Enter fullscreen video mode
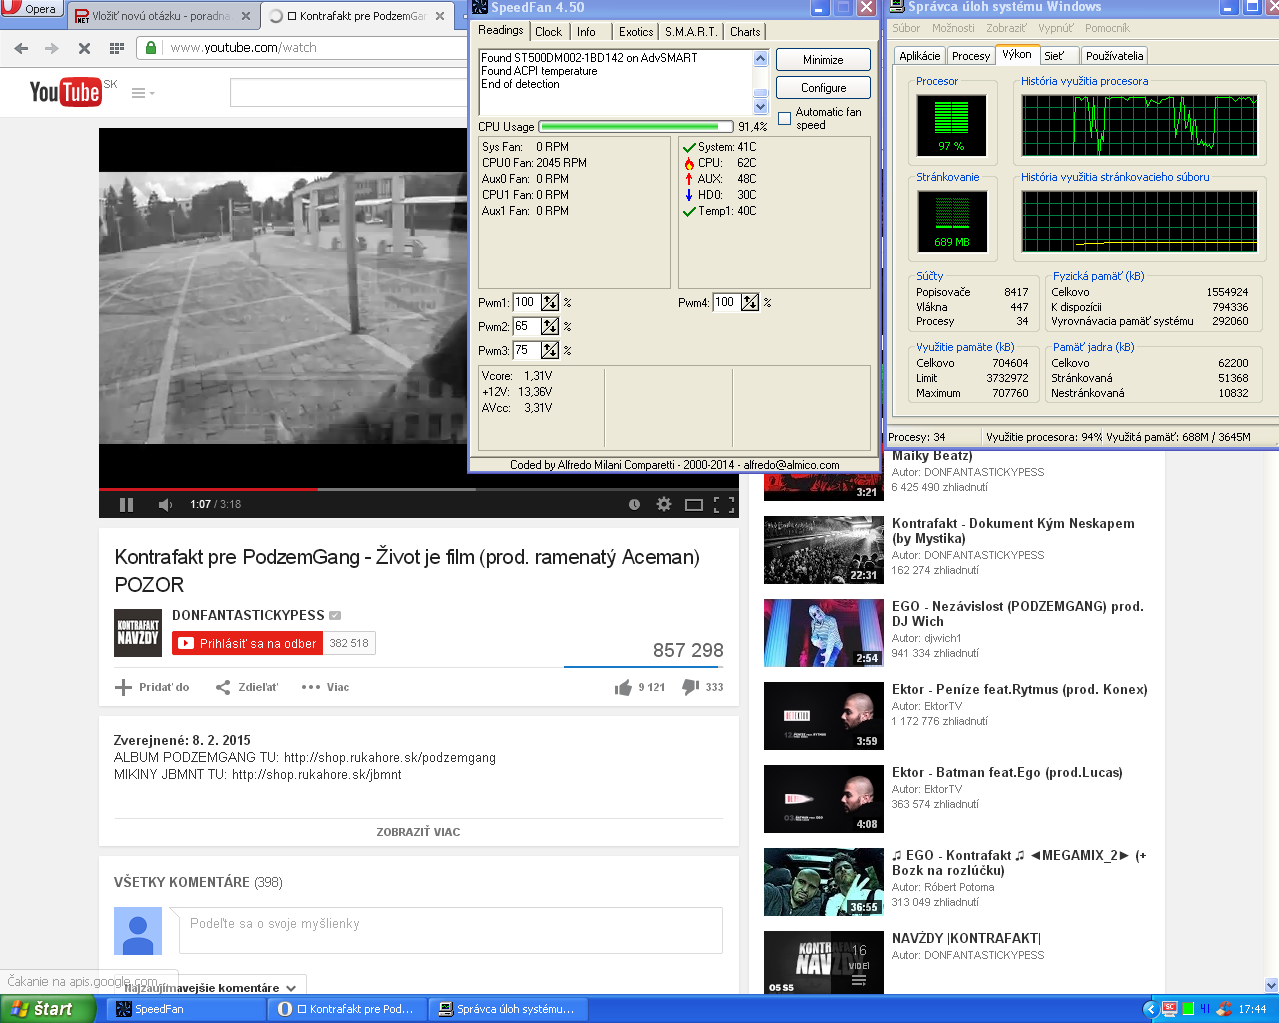This screenshot has width=1279, height=1023. coord(725,505)
